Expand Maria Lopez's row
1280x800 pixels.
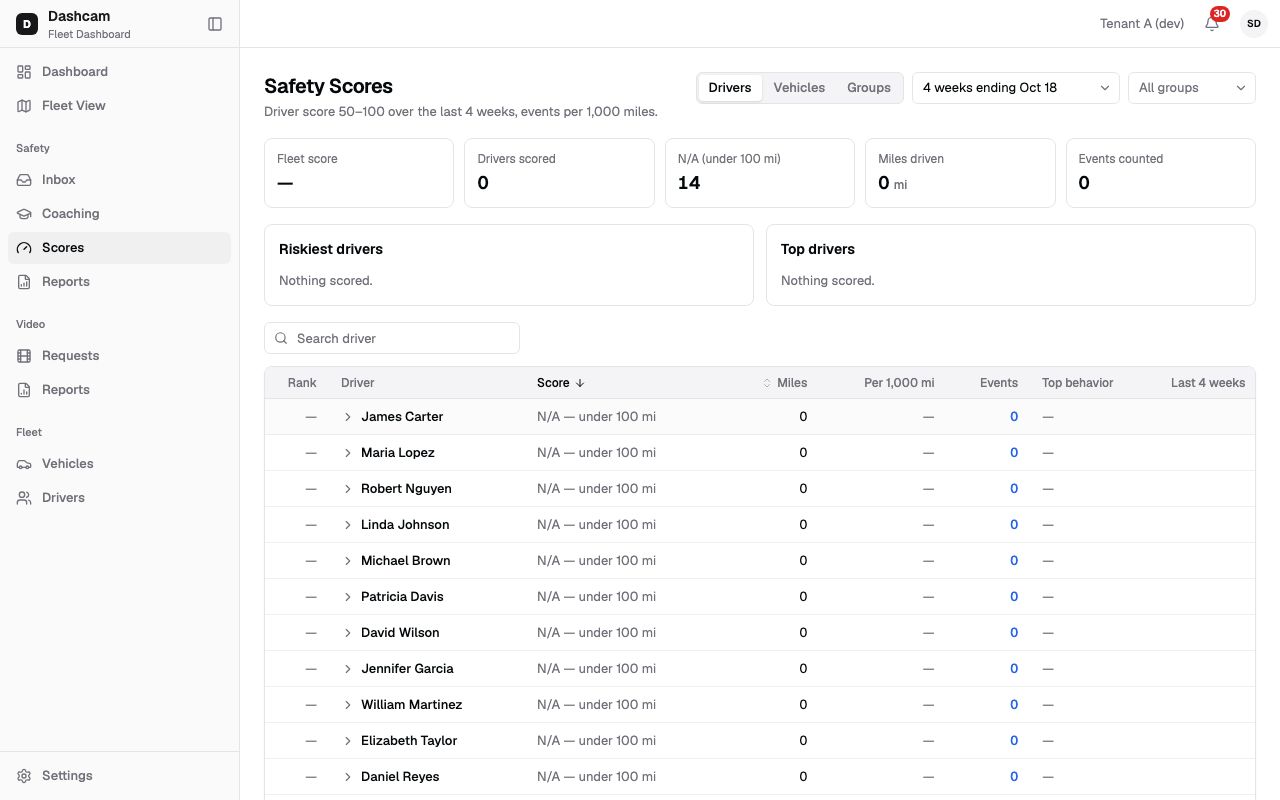click(348, 453)
